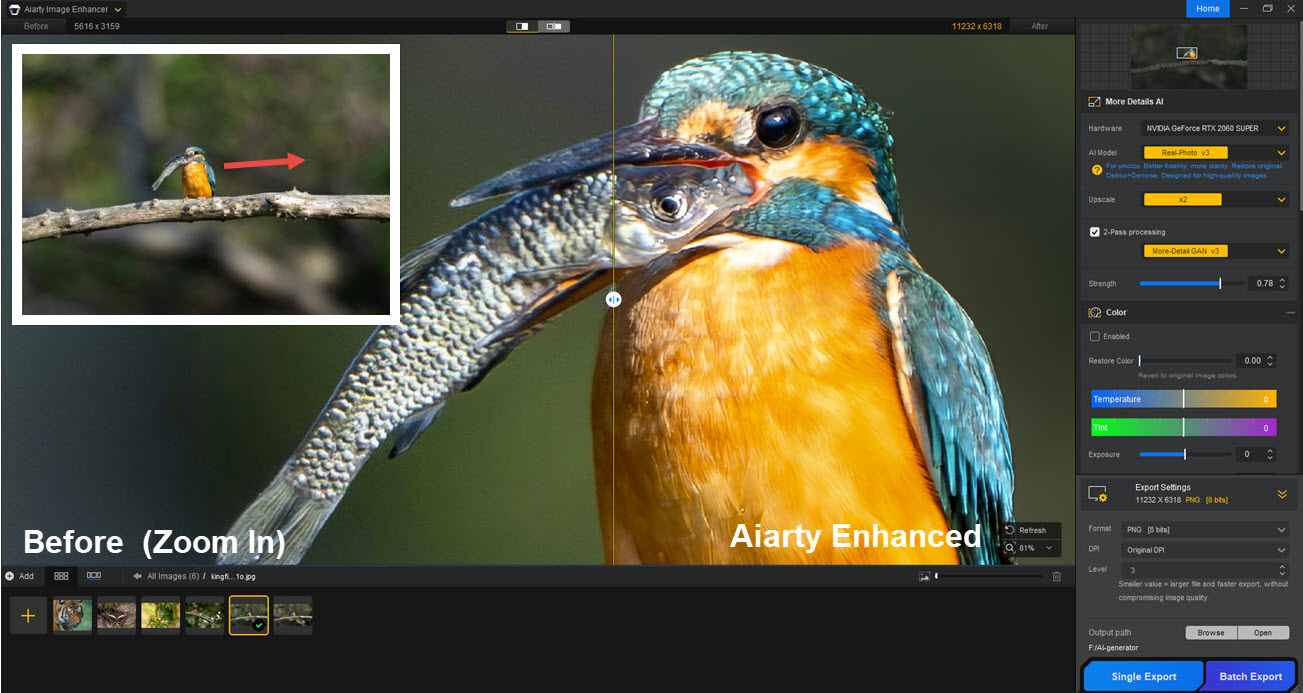Click the 5616 x 3159 source resolution text
This screenshot has height=693, width=1303.
pyautogui.click(x=97, y=26)
